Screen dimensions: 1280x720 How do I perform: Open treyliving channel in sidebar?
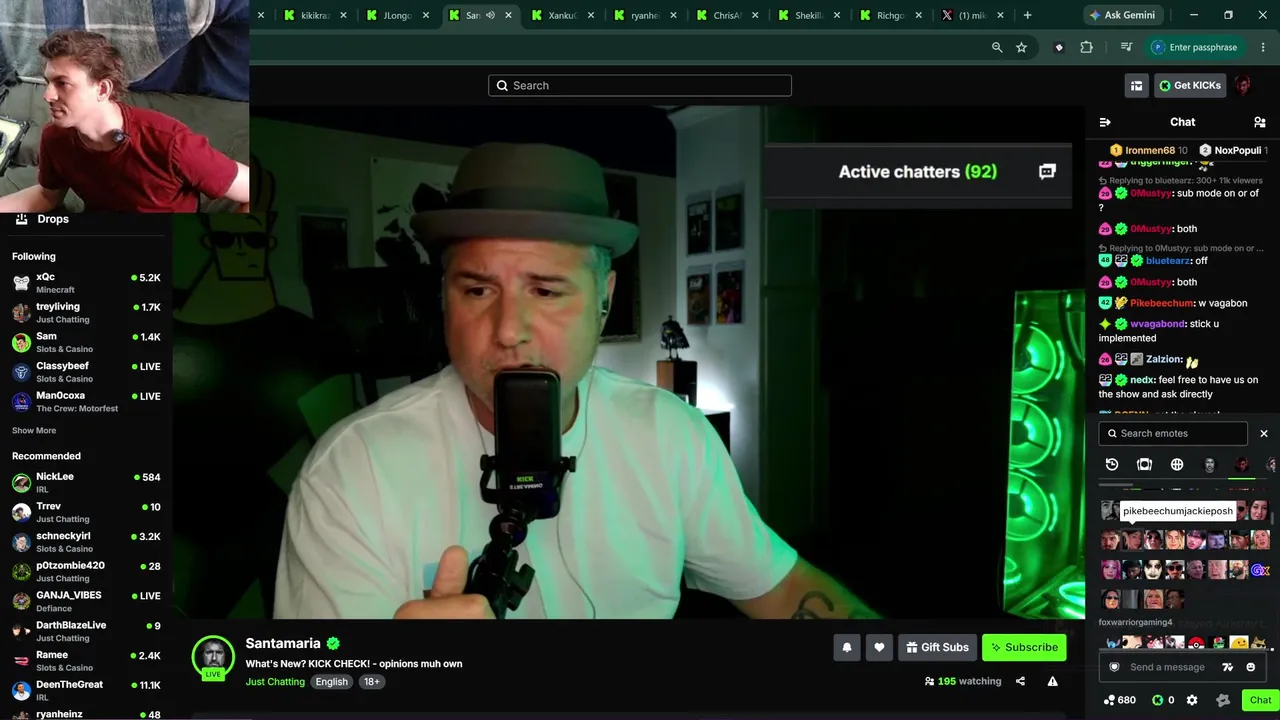click(x=86, y=313)
